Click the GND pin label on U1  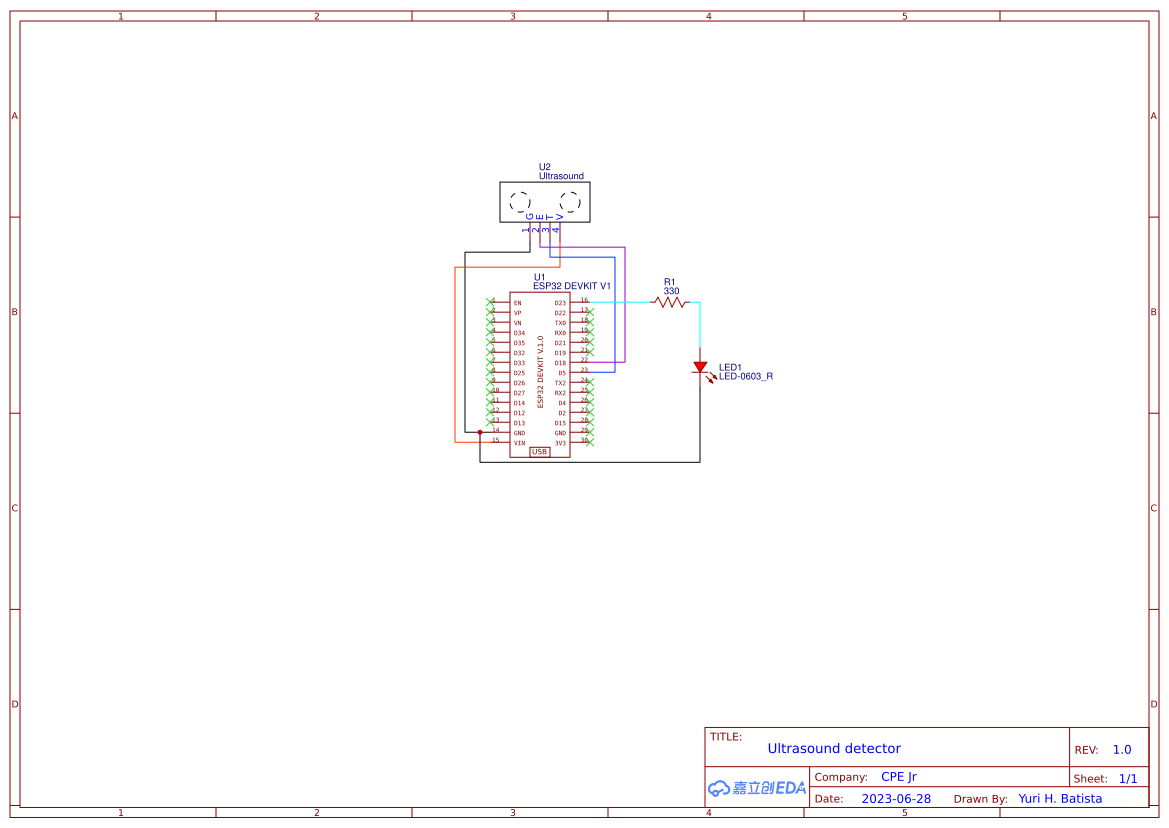tap(518, 432)
